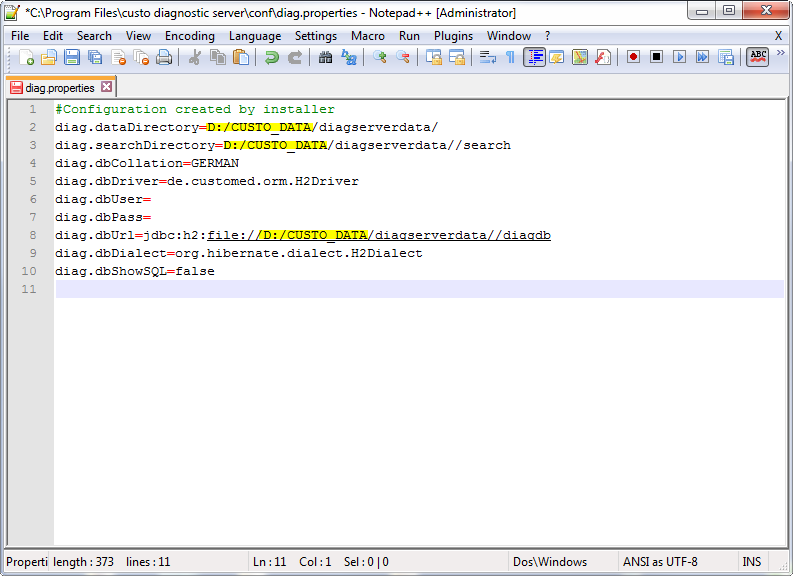Open the Macro menu
The image size is (793, 576).
point(368,36)
